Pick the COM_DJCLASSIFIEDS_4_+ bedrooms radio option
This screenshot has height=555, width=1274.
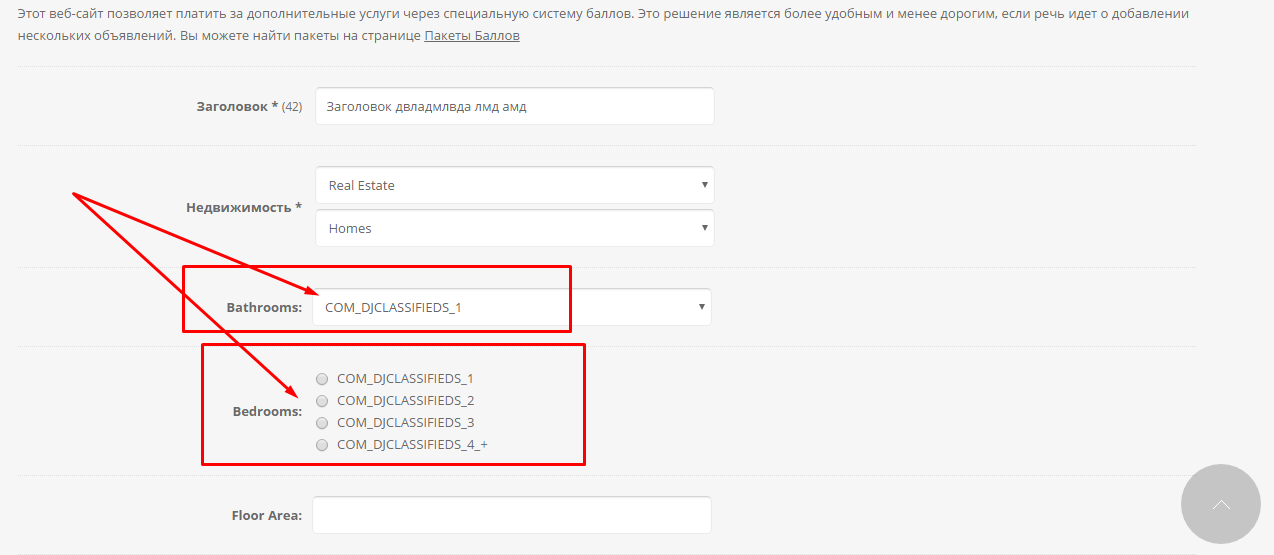point(322,445)
